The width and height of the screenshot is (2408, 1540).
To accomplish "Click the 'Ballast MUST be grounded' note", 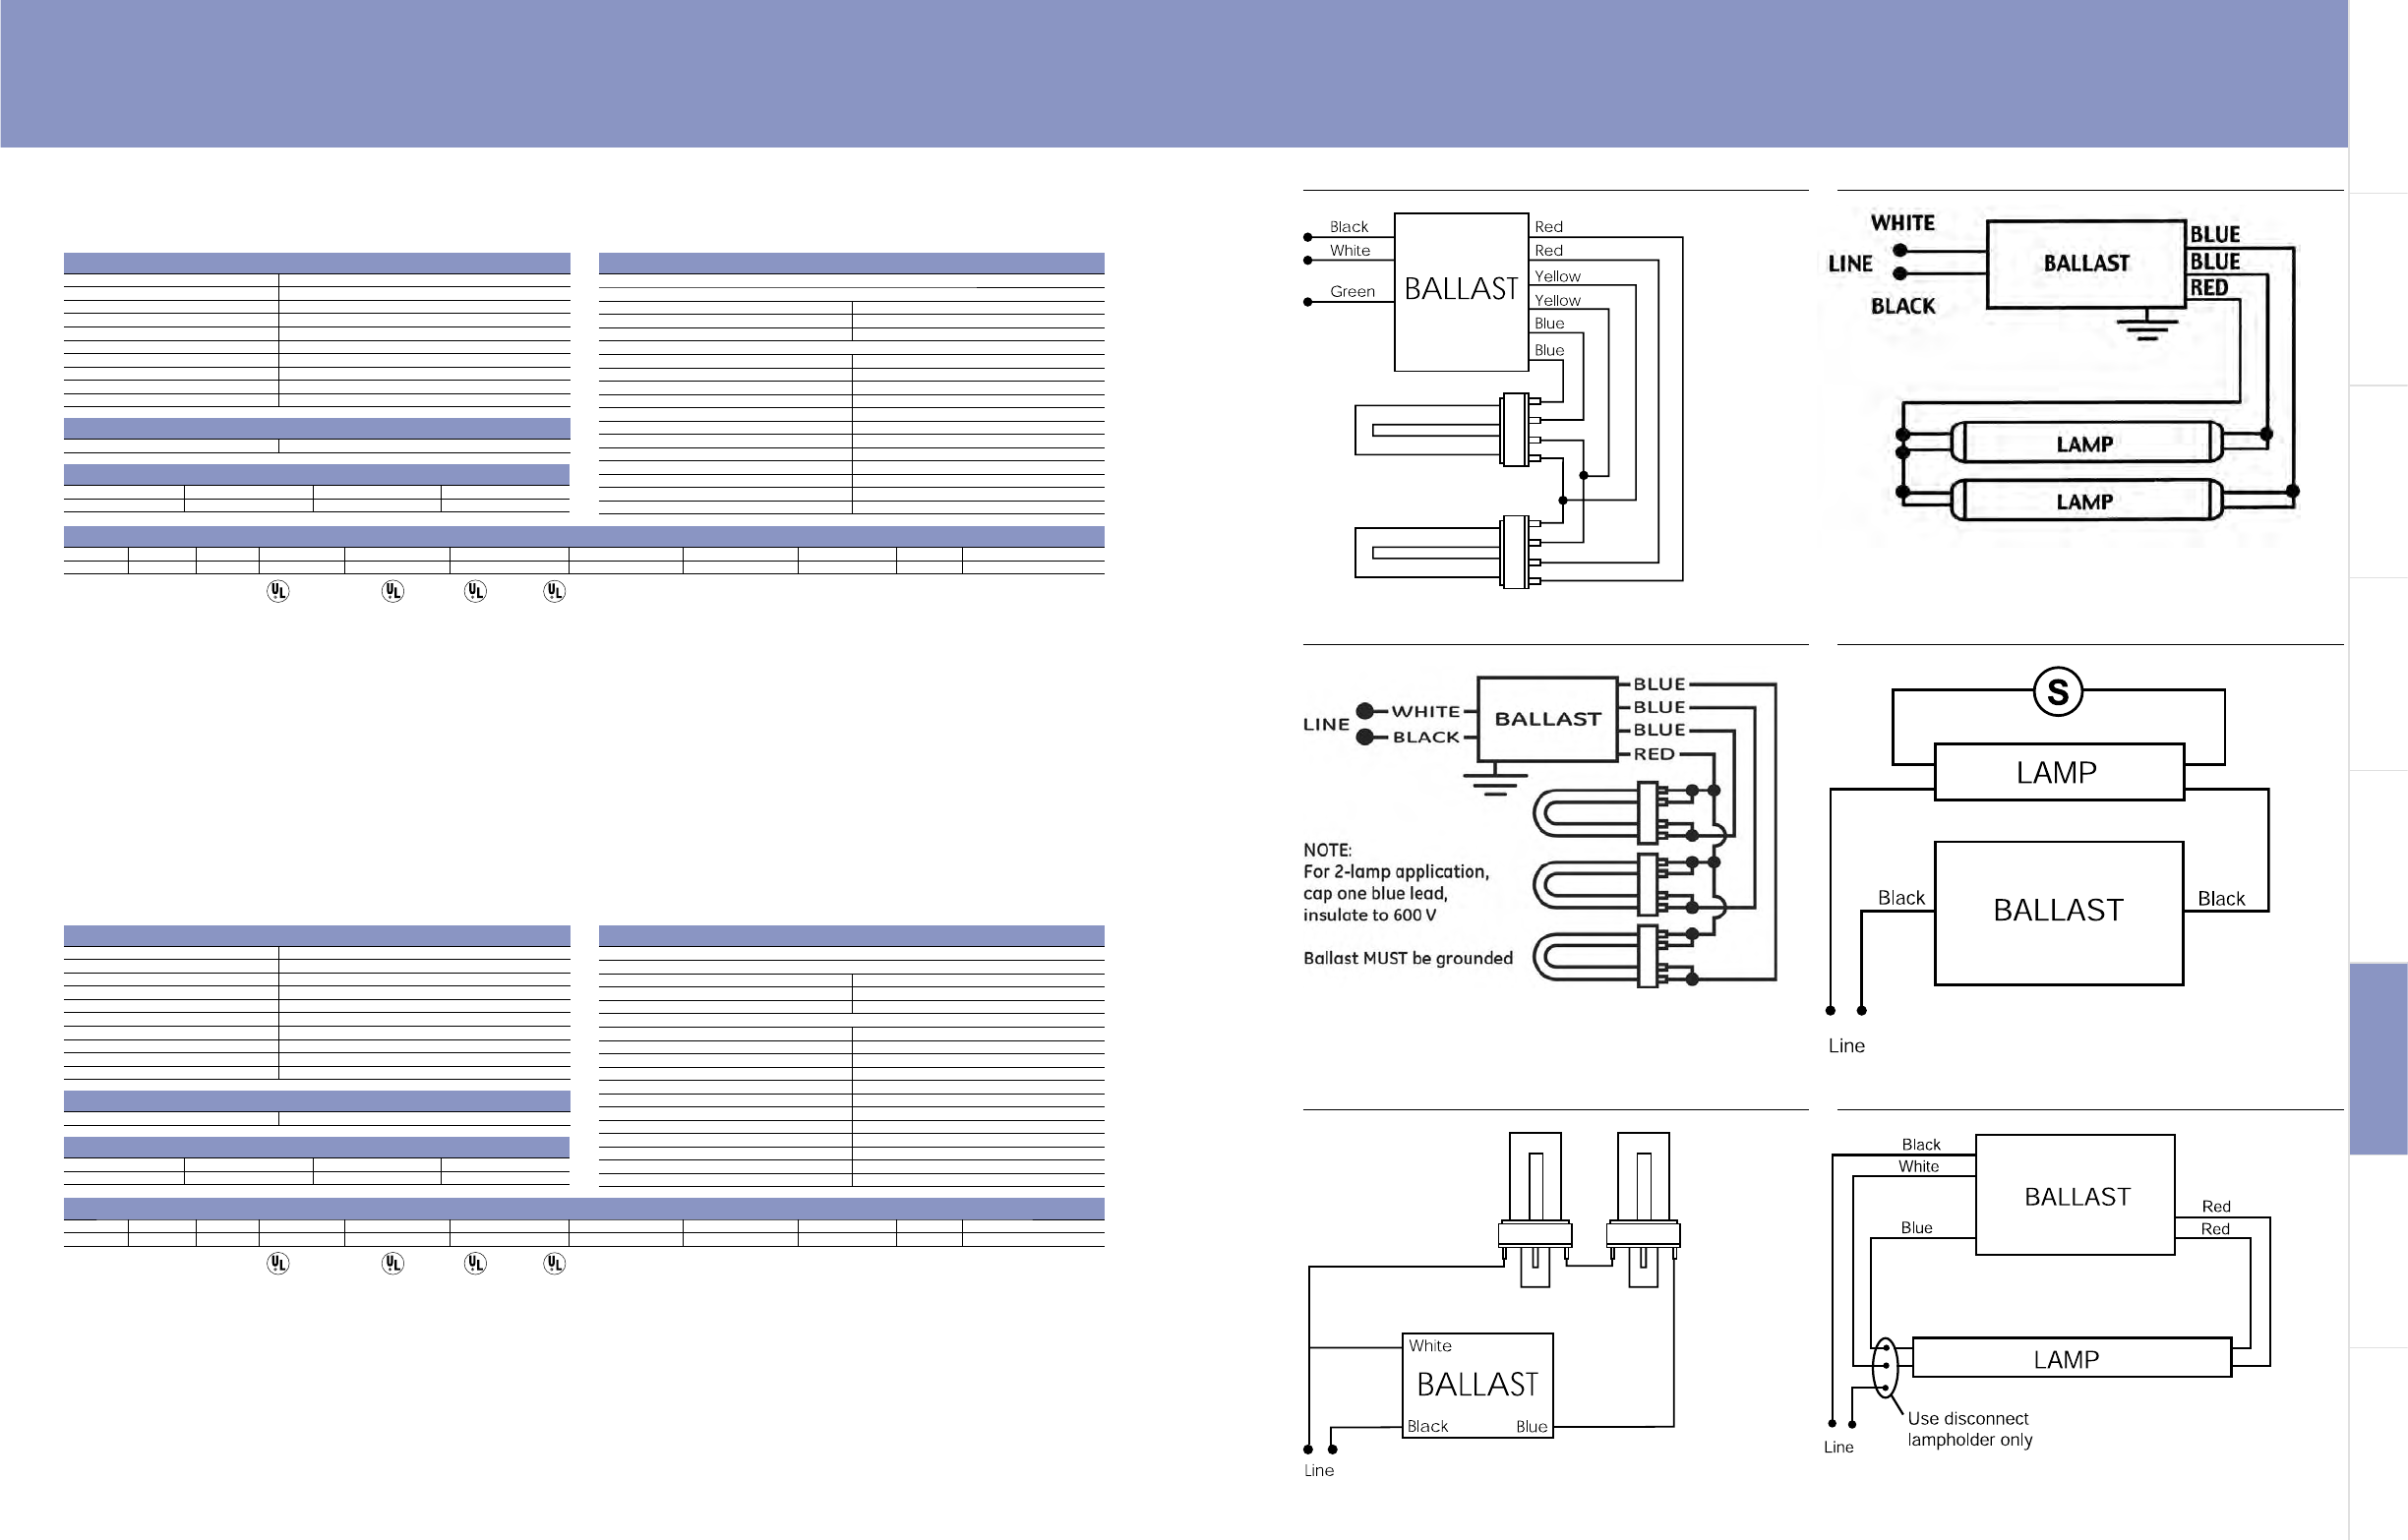I will (x=1407, y=958).
